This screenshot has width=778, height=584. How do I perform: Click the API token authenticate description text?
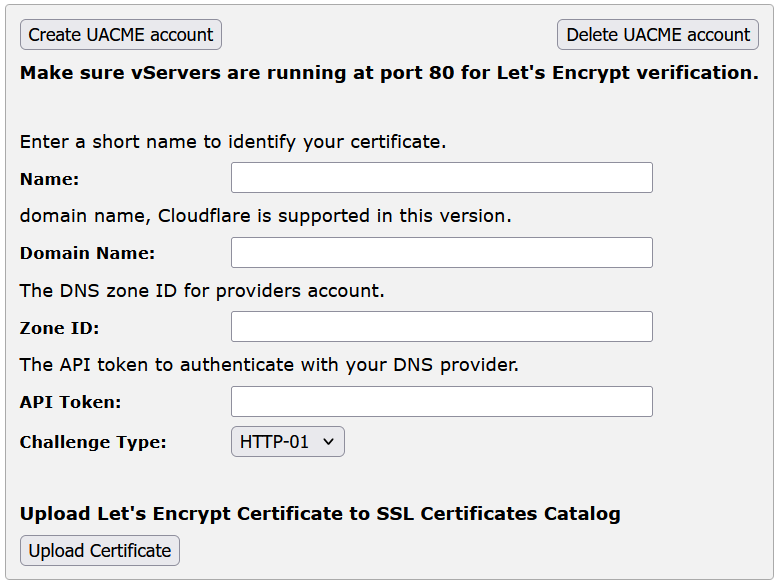(269, 365)
